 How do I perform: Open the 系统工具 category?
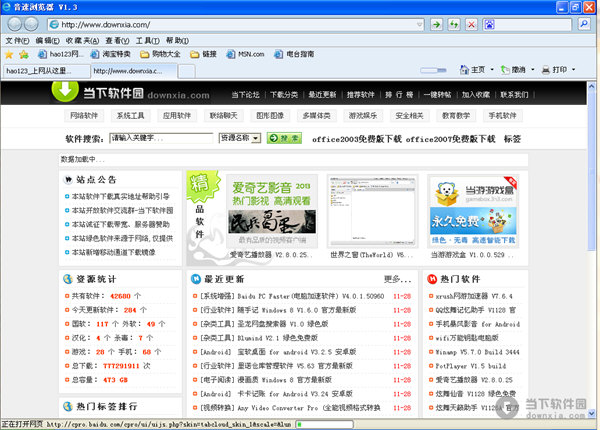[130, 116]
